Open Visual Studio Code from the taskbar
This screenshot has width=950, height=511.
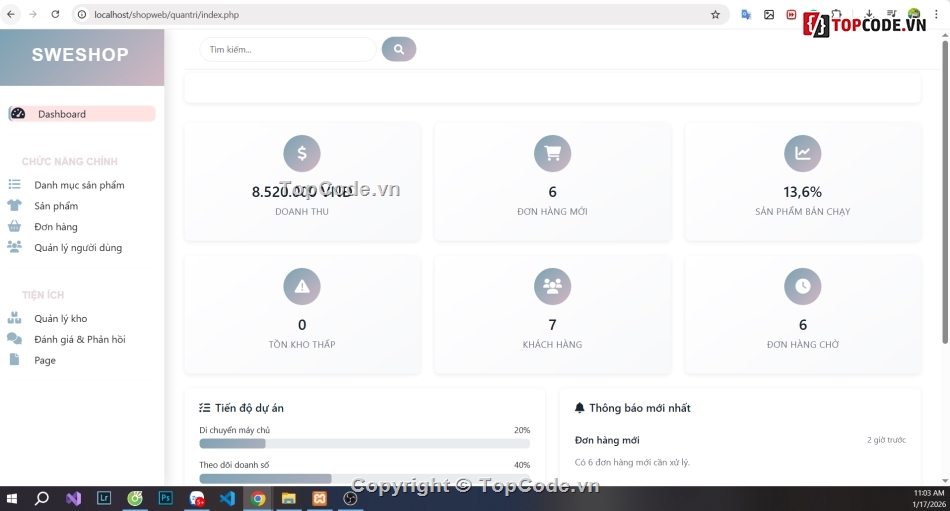click(227, 498)
